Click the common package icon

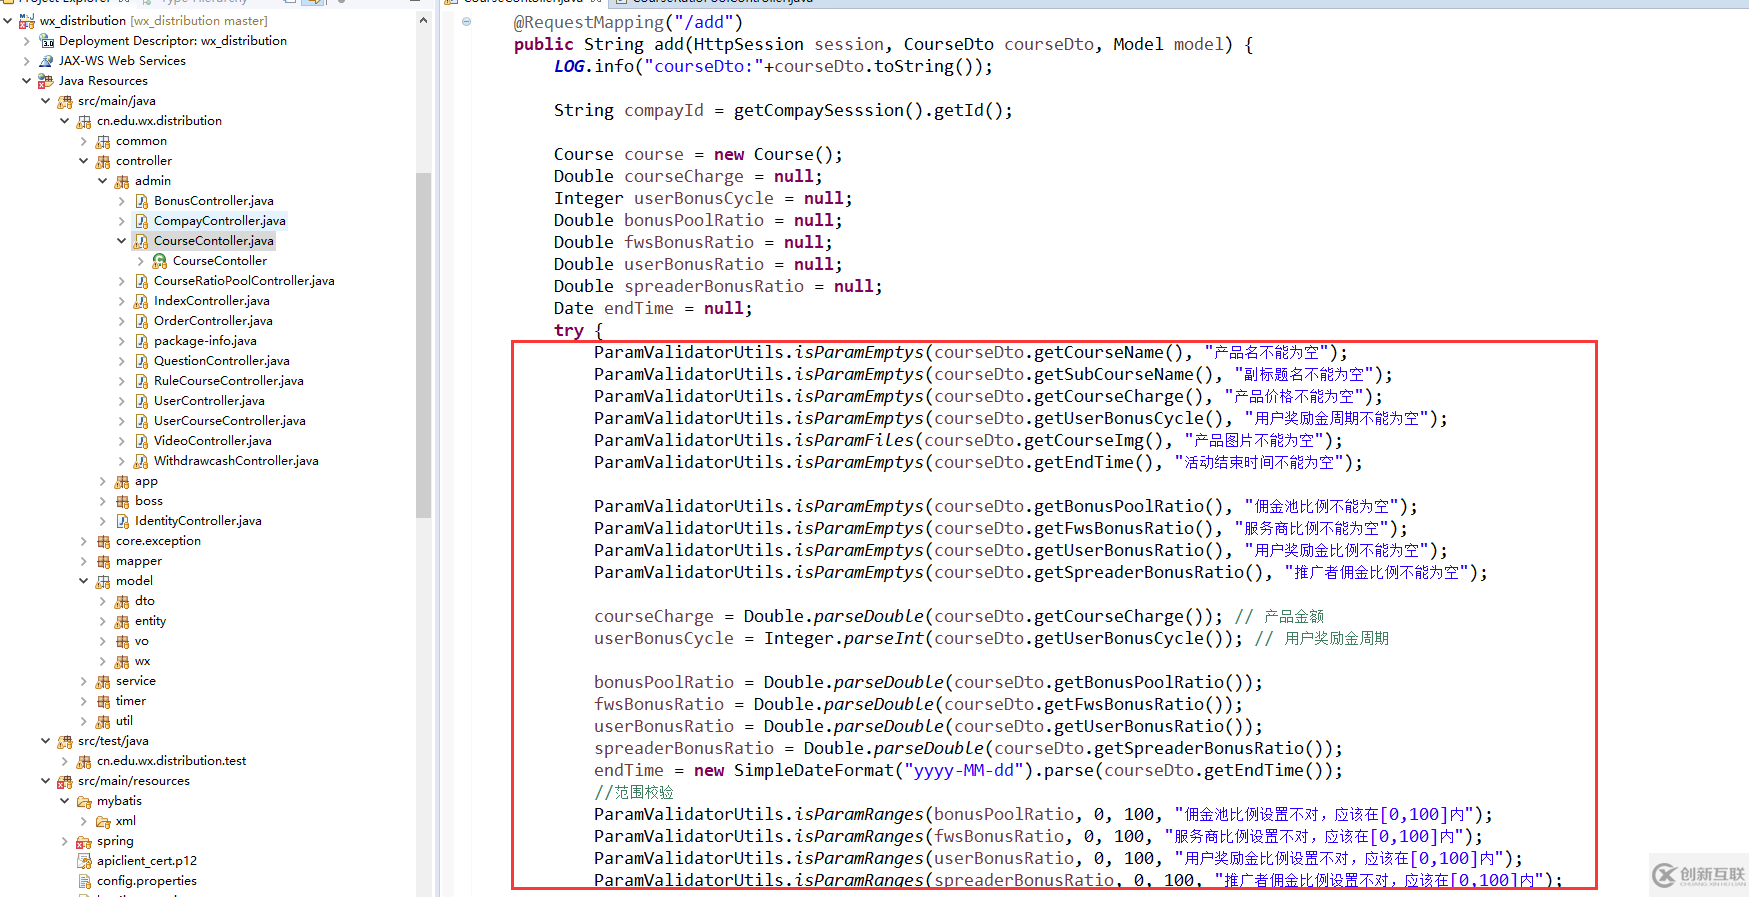(x=103, y=141)
